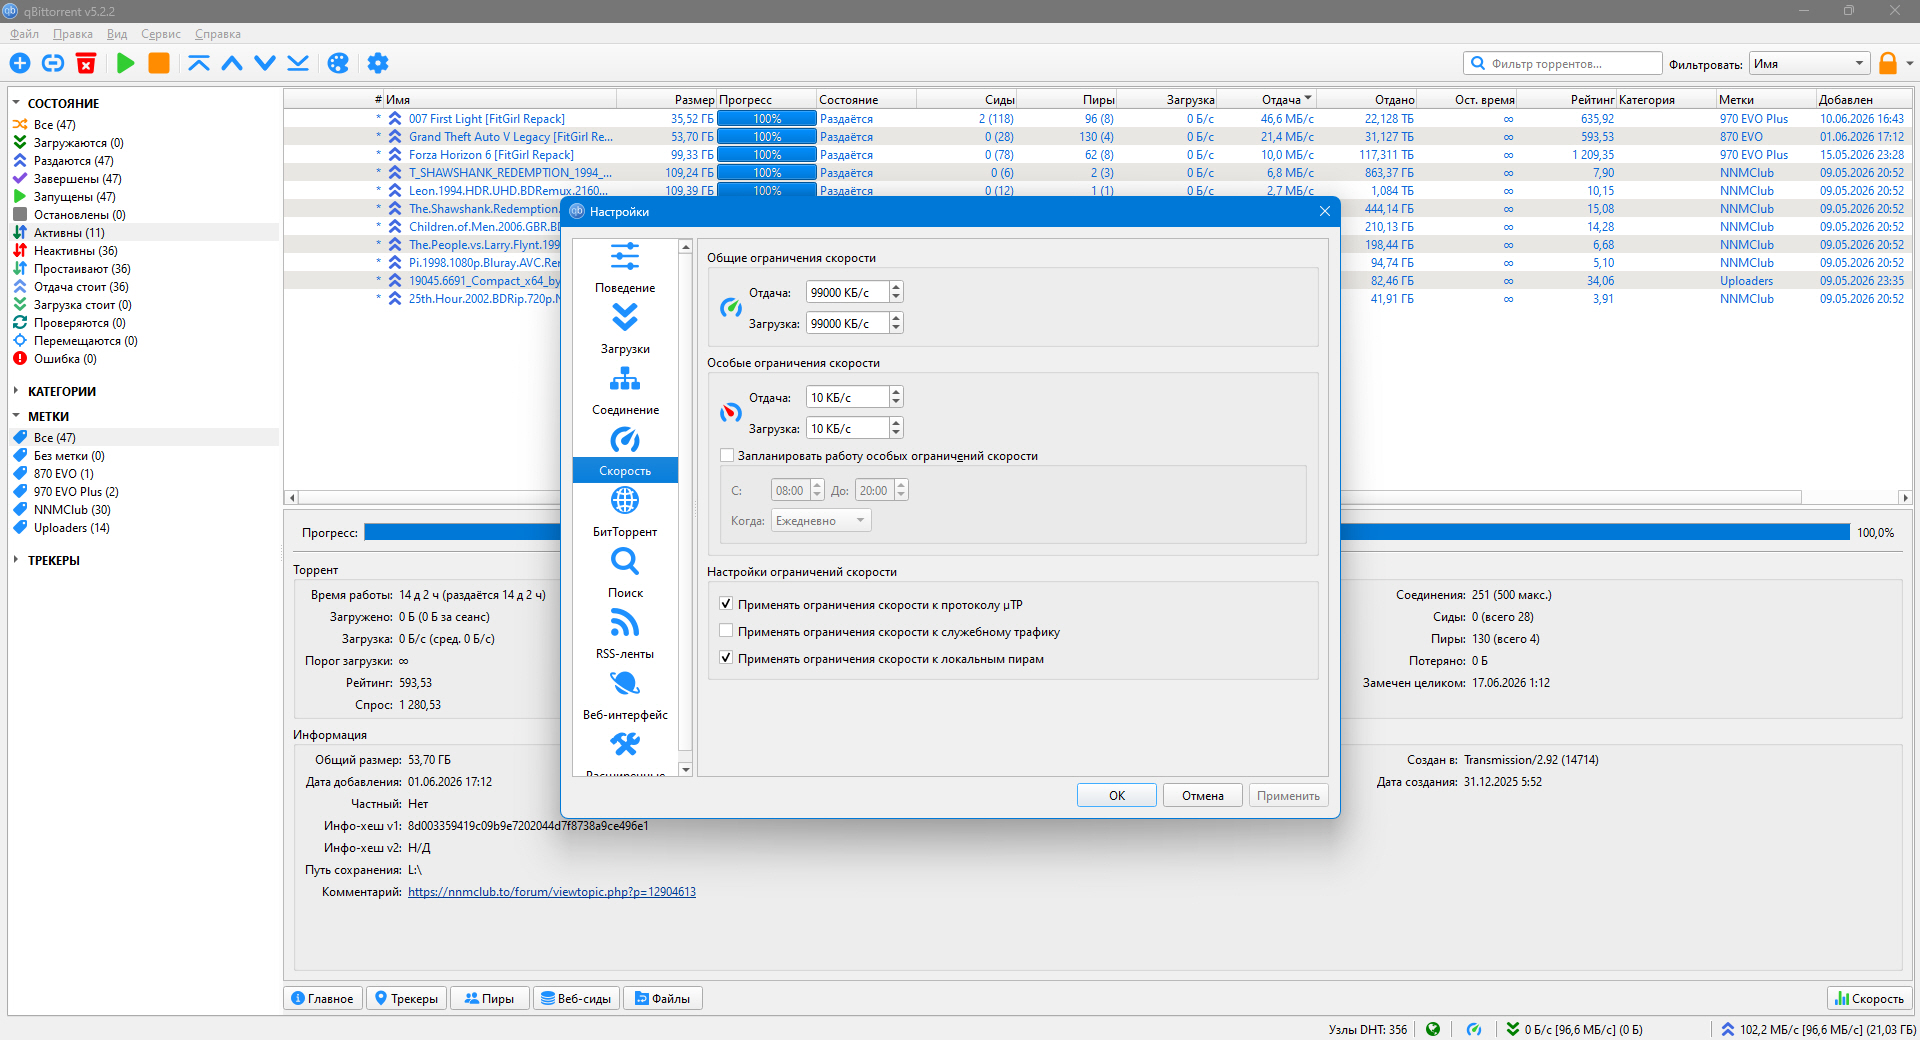1920x1040 pixels.
Task: Click the Скорость graph button
Action: [1869, 998]
